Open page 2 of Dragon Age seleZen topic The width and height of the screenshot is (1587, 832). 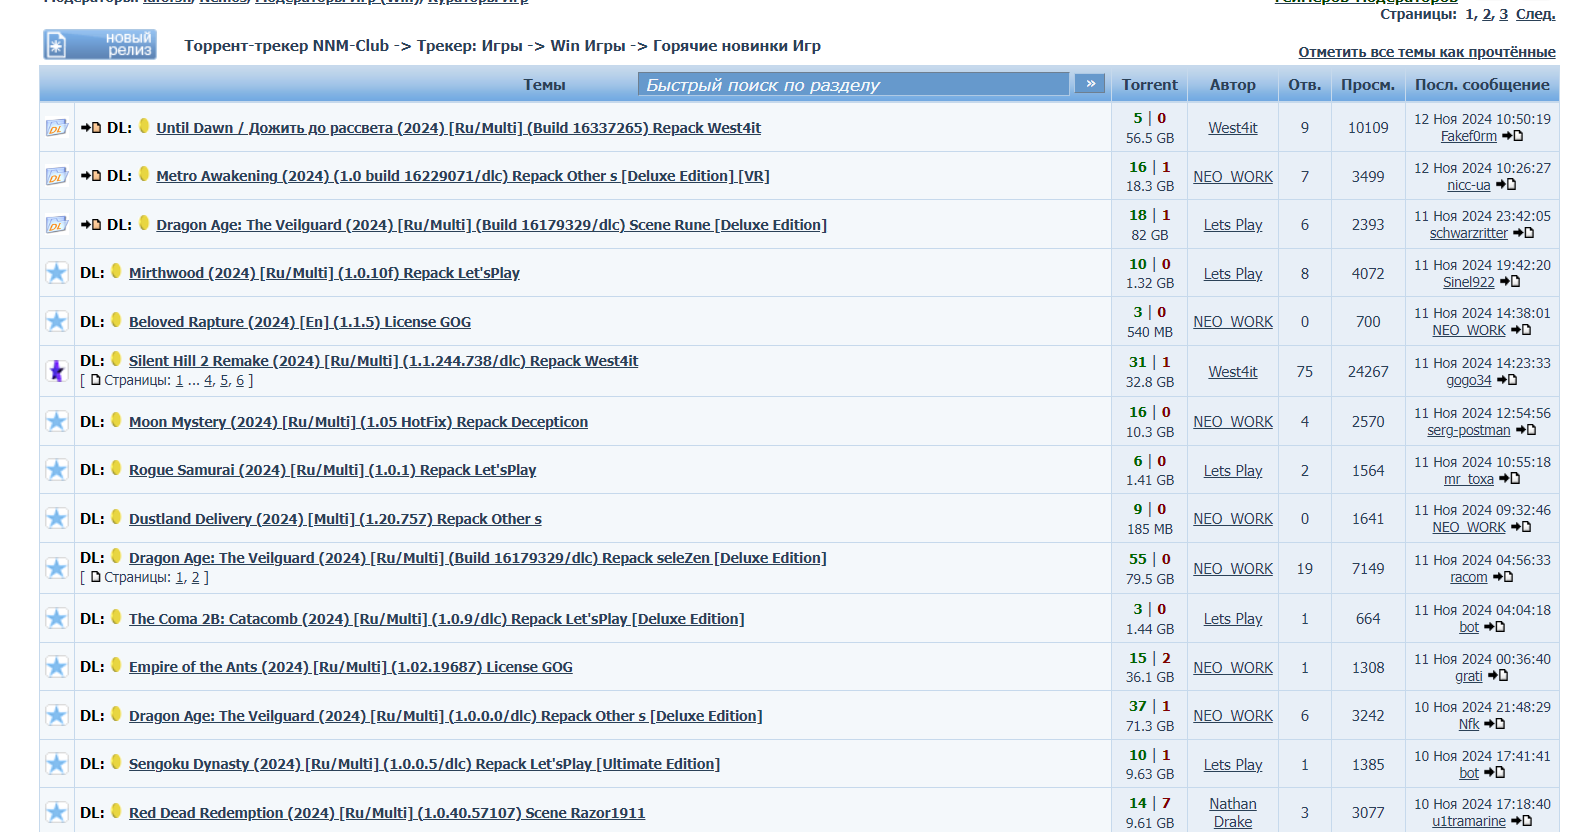(x=196, y=578)
